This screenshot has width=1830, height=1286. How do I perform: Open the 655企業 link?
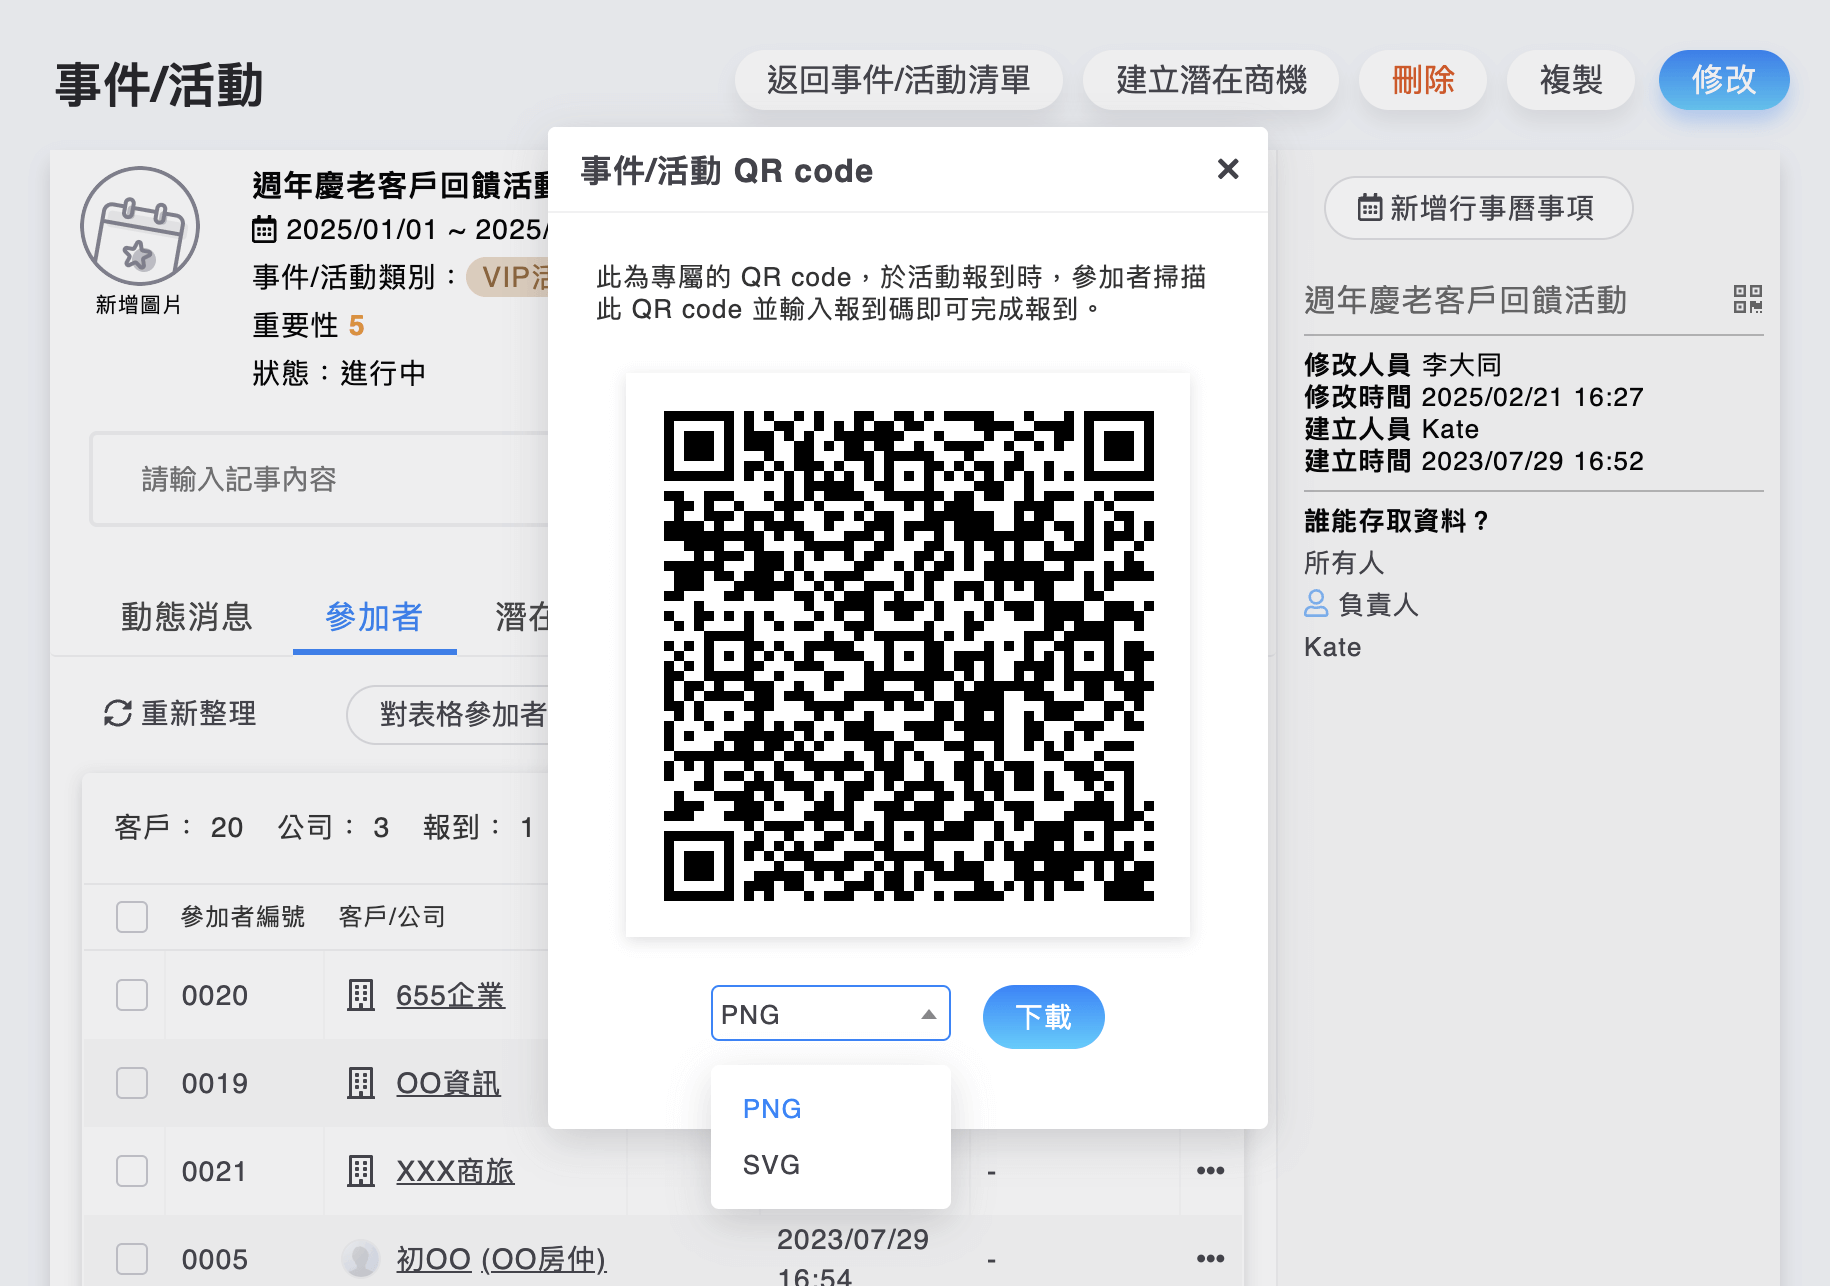click(450, 995)
